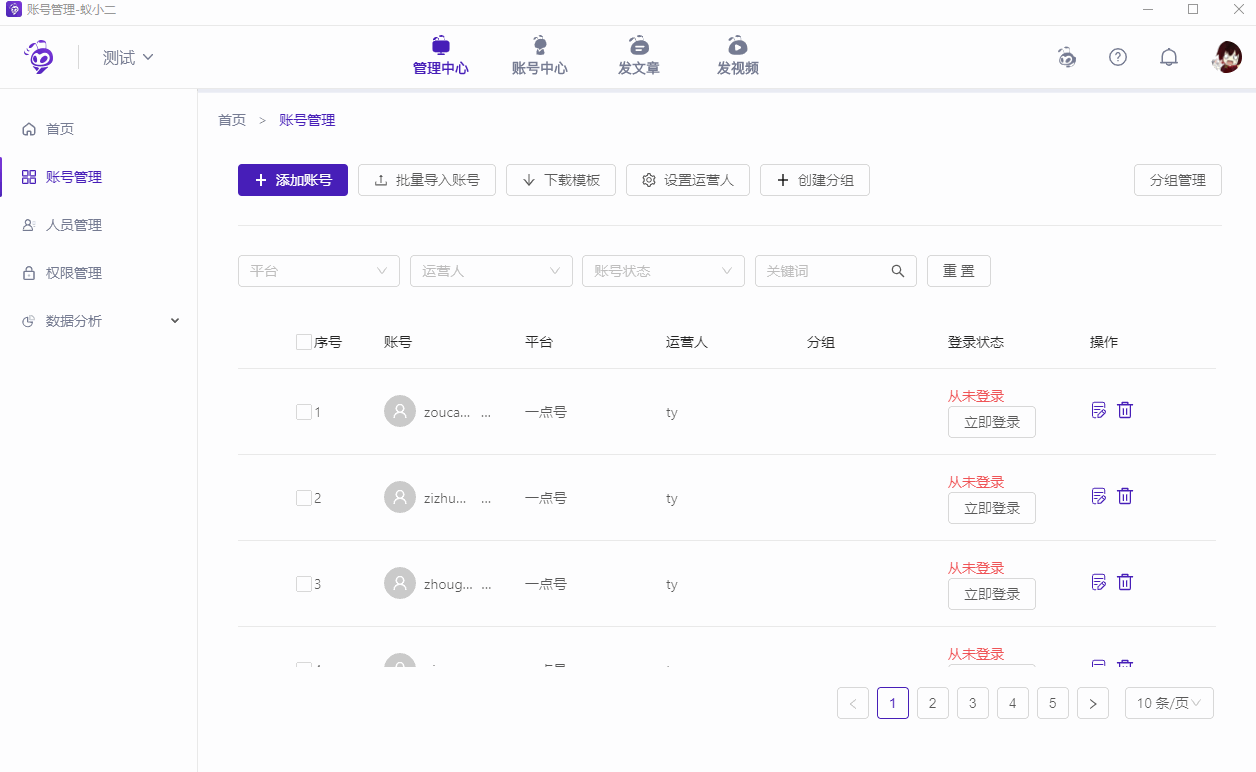The width and height of the screenshot is (1256, 772).
Task: Open the user avatar in top right
Action: (x=1227, y=57)
